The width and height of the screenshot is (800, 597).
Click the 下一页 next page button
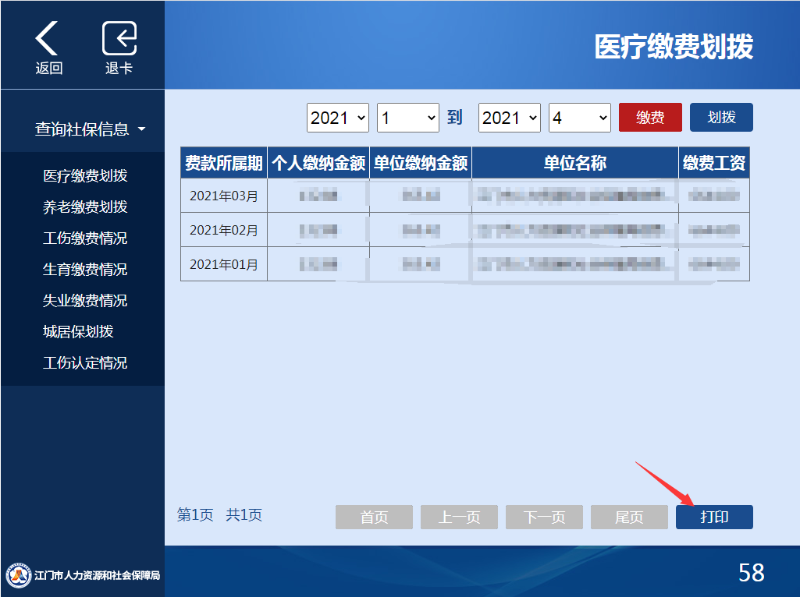544,517
